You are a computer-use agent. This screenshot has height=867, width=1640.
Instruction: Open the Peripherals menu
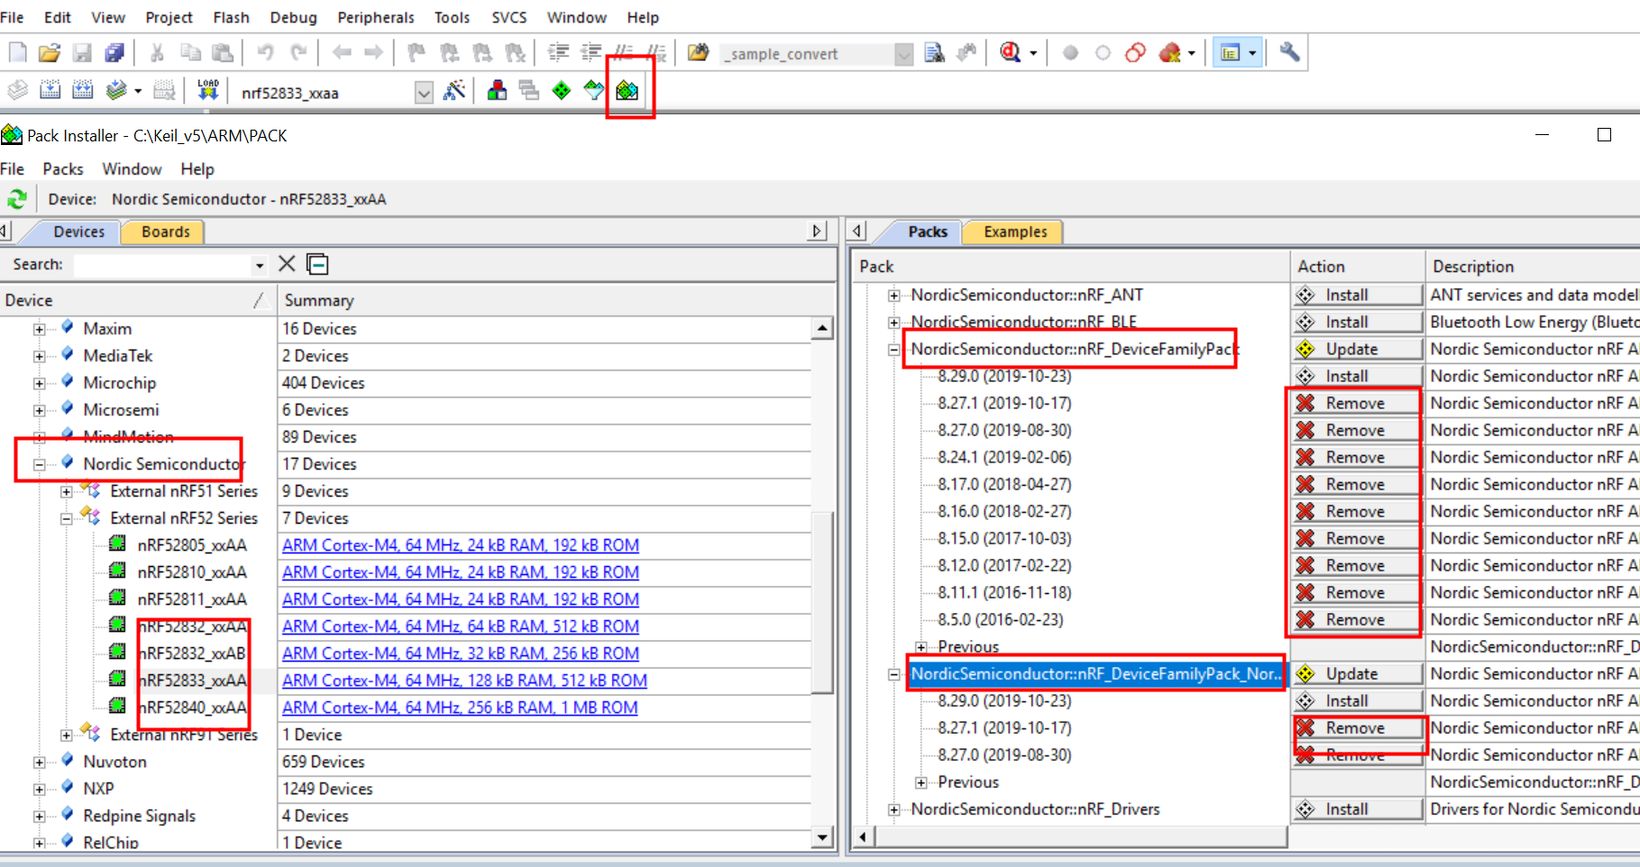click(x=375, y=17)
